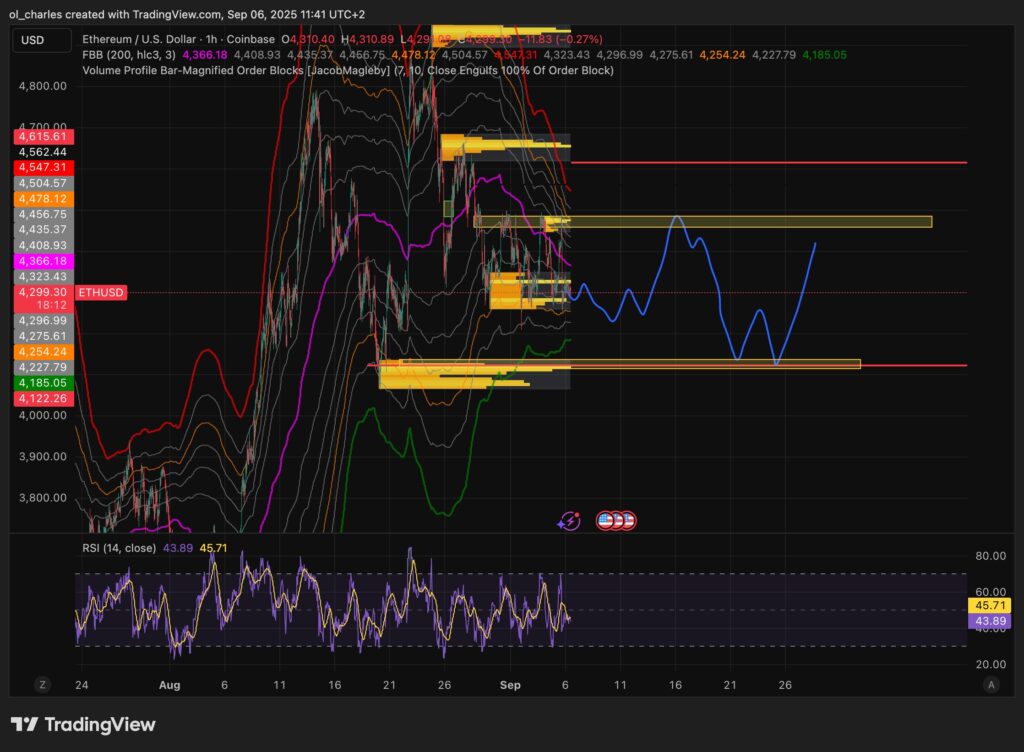Toggle the FBB (200, hlc3, 3) indicator
The image size is (1024, 752).
pyautogui.click(x=130, y=56)
